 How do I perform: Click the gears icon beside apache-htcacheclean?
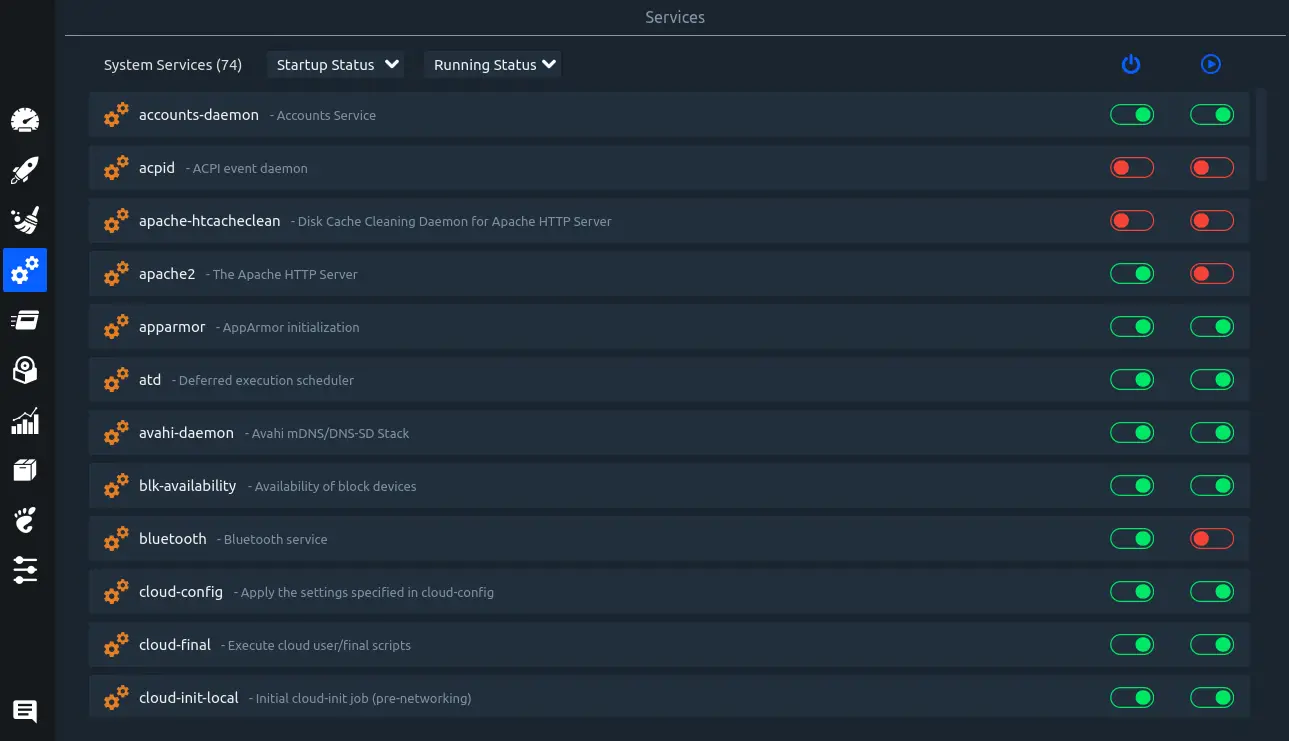(116, 221)
